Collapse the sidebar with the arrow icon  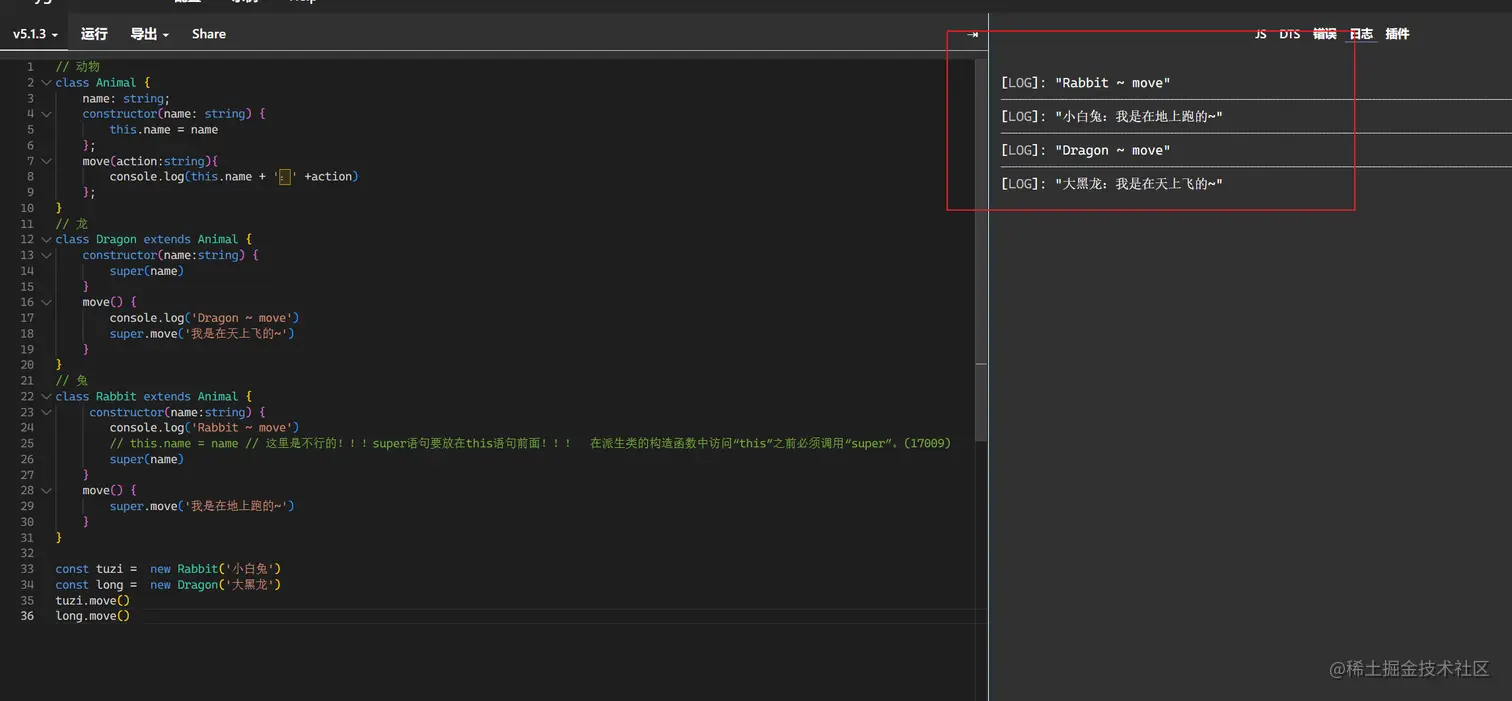pos(972,34)
